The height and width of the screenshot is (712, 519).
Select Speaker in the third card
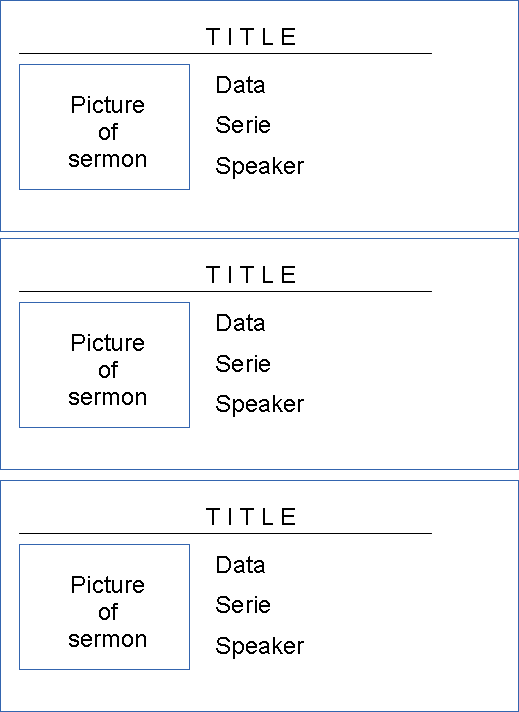tap(260, 646)
